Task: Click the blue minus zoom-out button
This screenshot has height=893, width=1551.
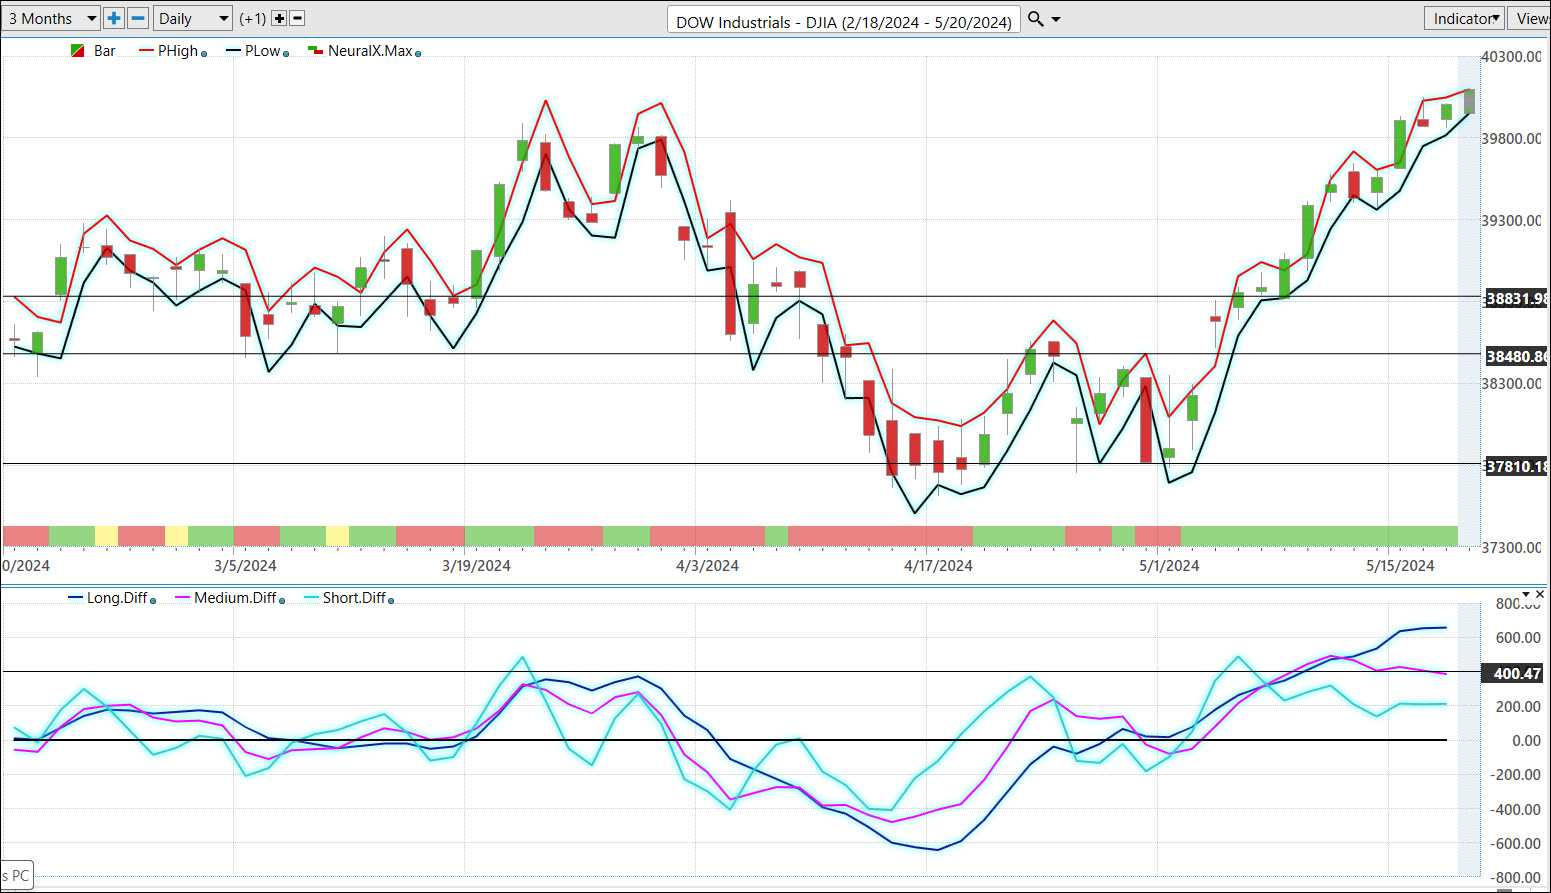Action: click(x=138, y=18)
